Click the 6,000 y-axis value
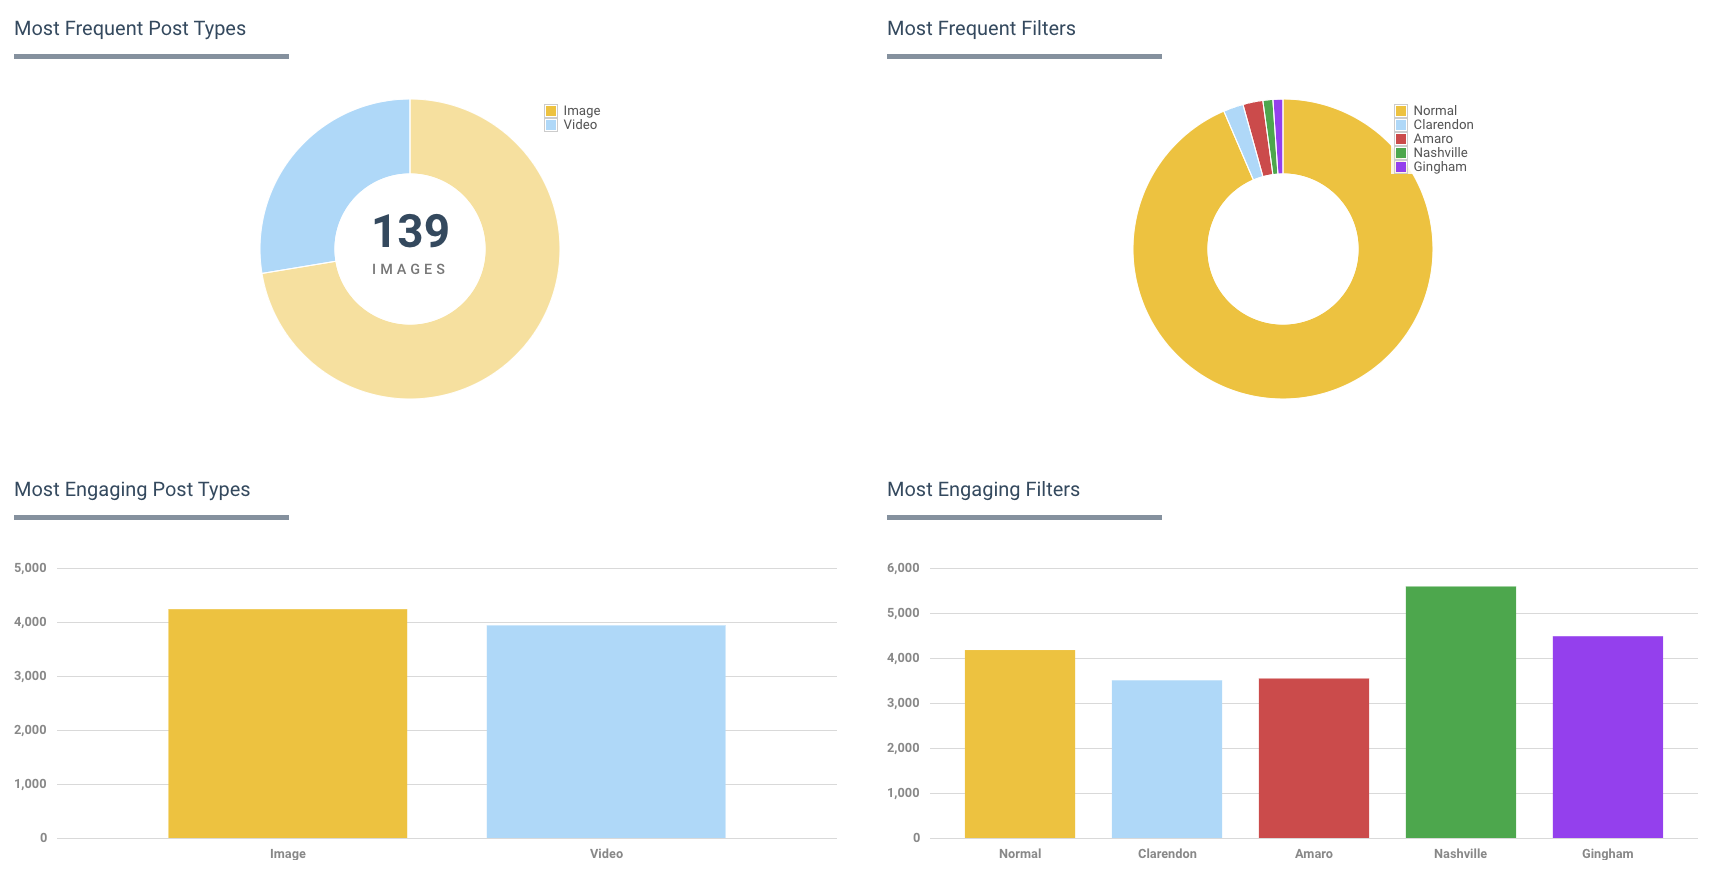Image resolution: width=1728 pixels, height=879 pixels. (x=903, y=568)
